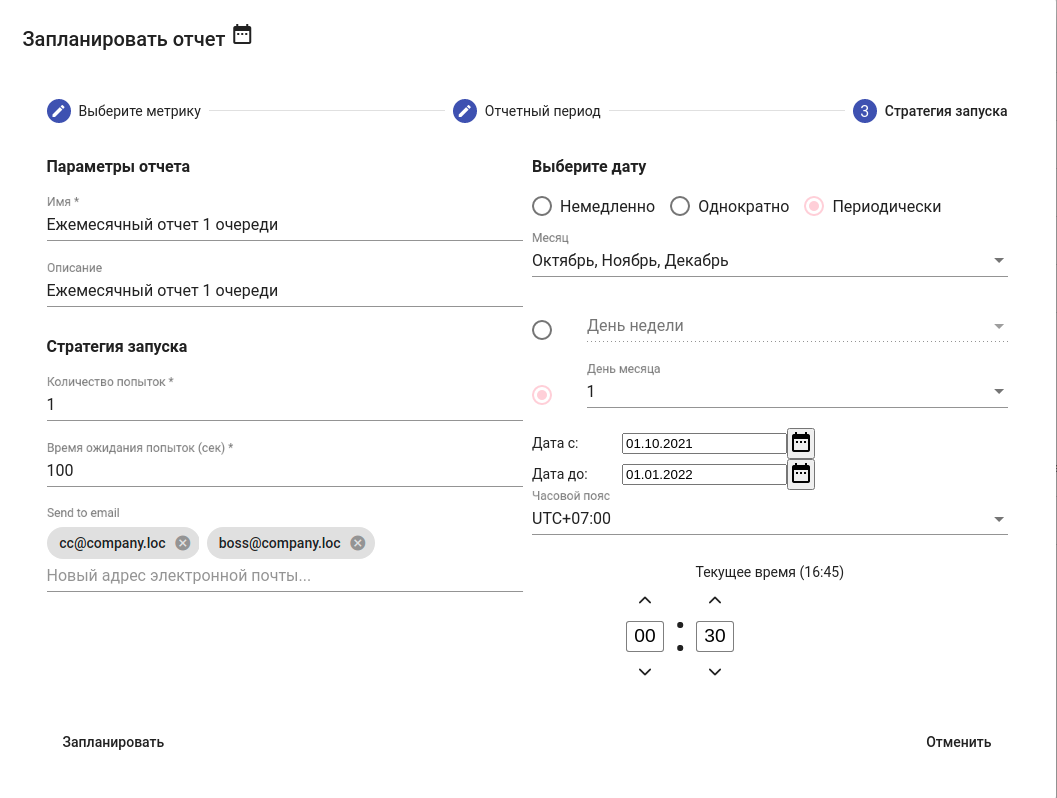Screen dimensions: 1057x798
Task: Click the edit icon for 'Выберите метрику' step
Action: coord(59,111)
